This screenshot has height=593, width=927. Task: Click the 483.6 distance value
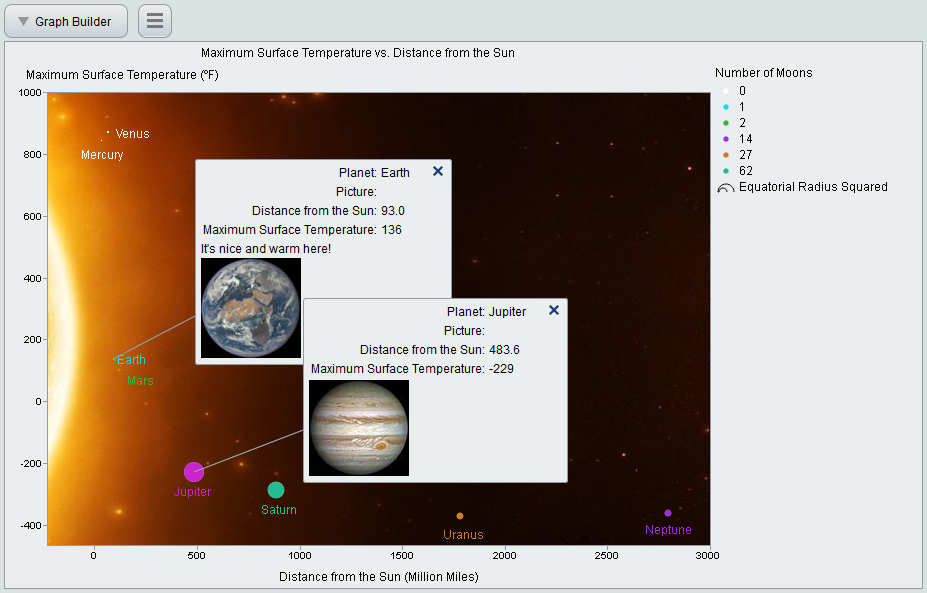(504, 349)
